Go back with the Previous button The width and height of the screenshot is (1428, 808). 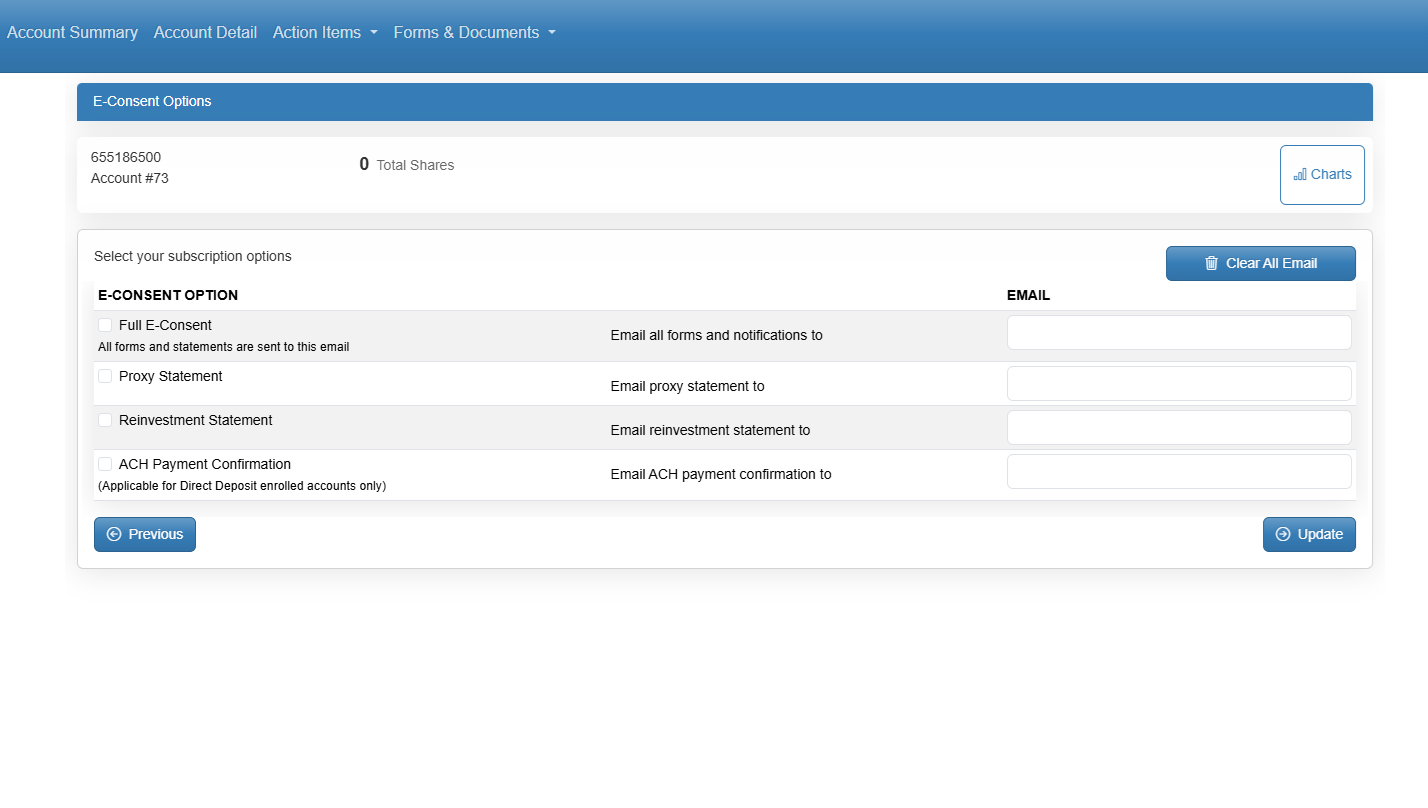(x=145, y=534)
